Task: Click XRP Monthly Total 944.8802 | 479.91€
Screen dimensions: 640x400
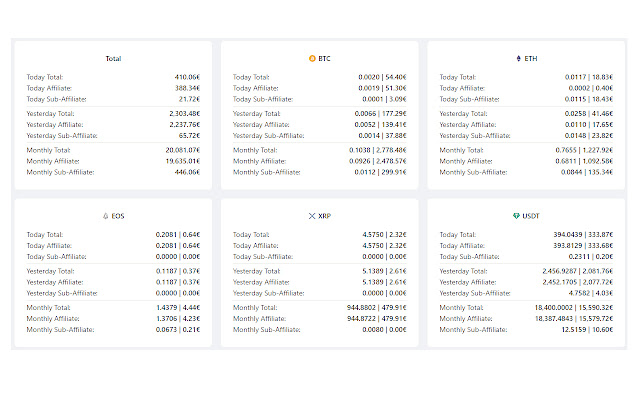Action: point(377,308)
